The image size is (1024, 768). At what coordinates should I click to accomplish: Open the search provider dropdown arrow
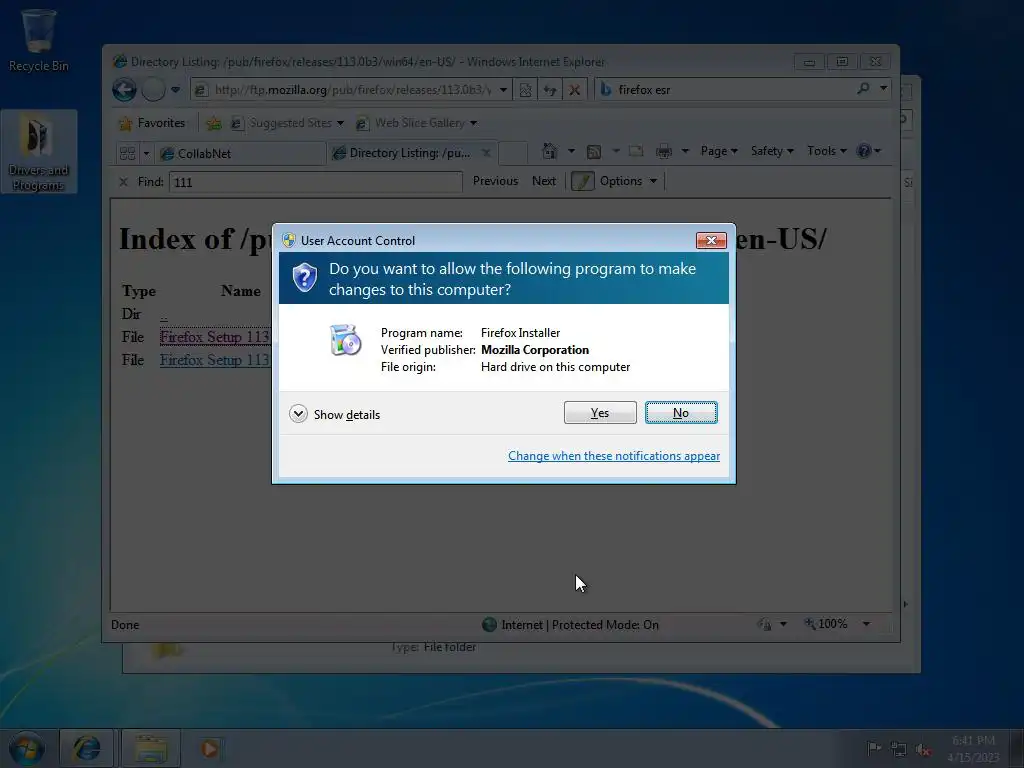[884, 88]
